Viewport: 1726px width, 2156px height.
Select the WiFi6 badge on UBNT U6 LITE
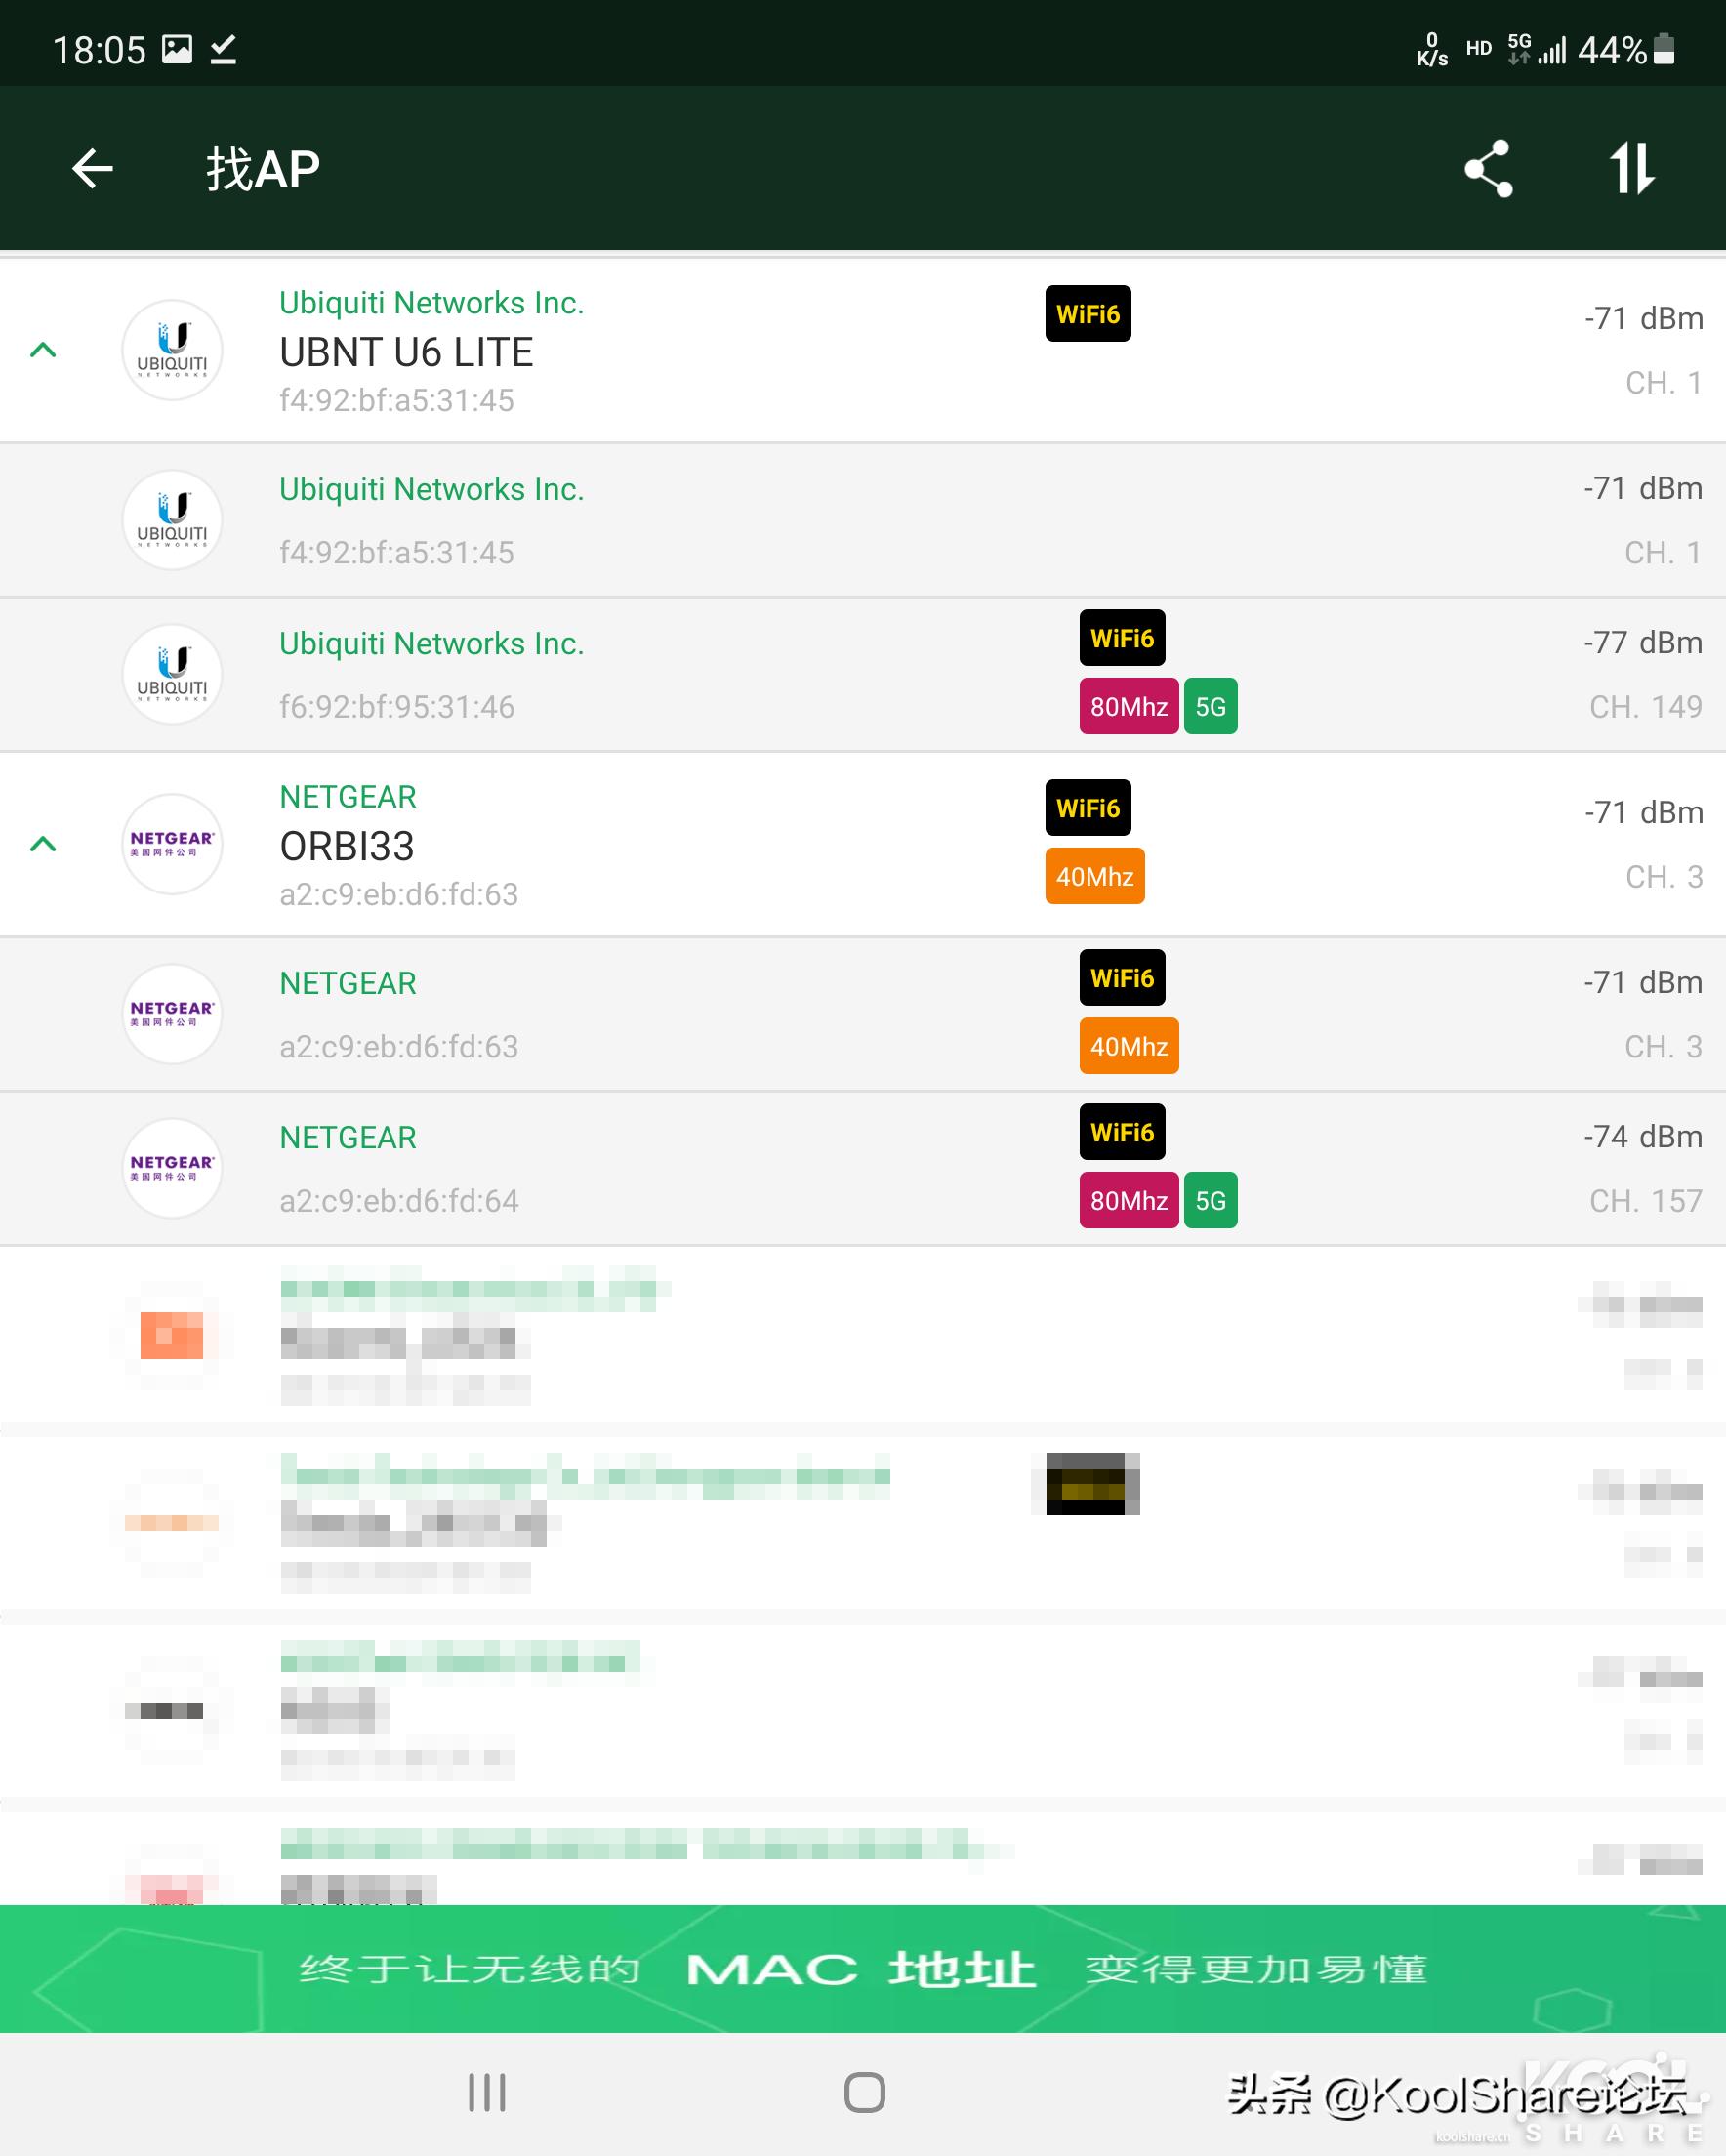(x=1087, y=314)
